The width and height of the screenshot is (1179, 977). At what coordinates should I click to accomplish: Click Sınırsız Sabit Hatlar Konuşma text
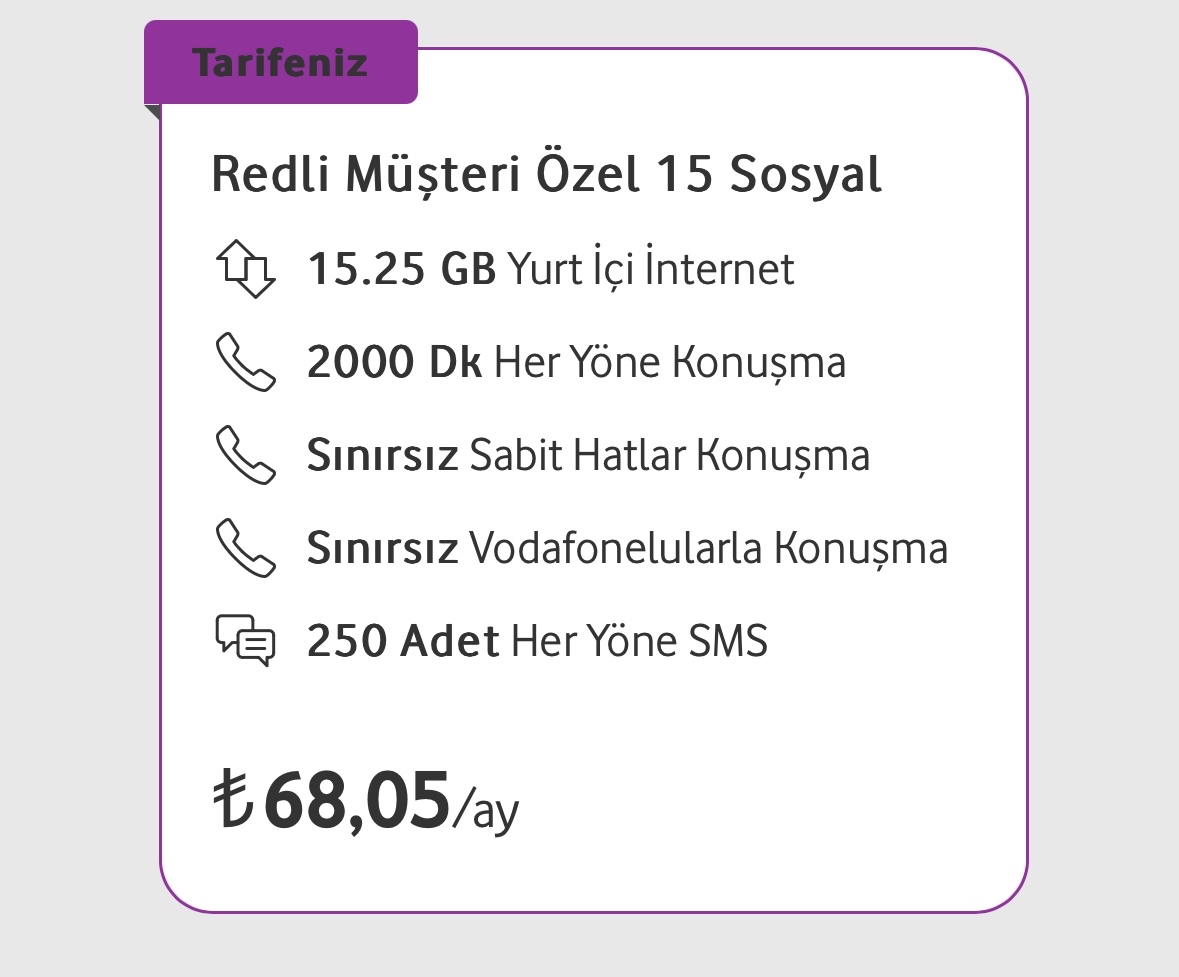589,455
